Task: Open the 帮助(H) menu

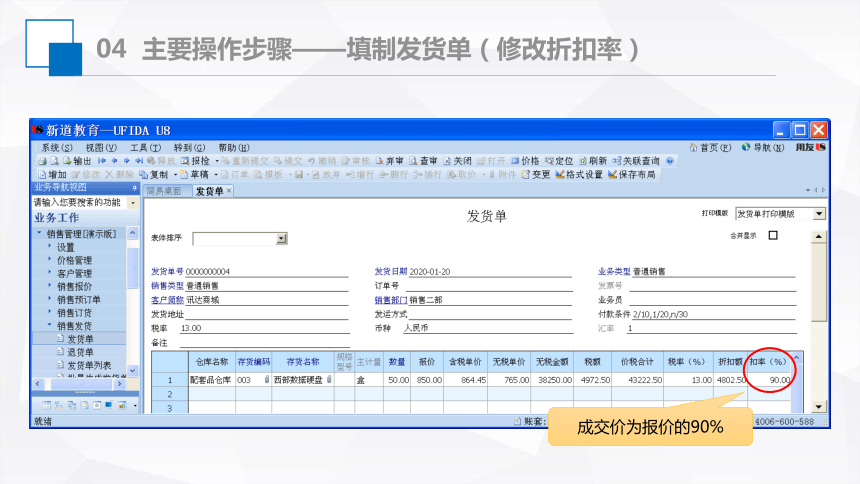Action: point(234,147)
